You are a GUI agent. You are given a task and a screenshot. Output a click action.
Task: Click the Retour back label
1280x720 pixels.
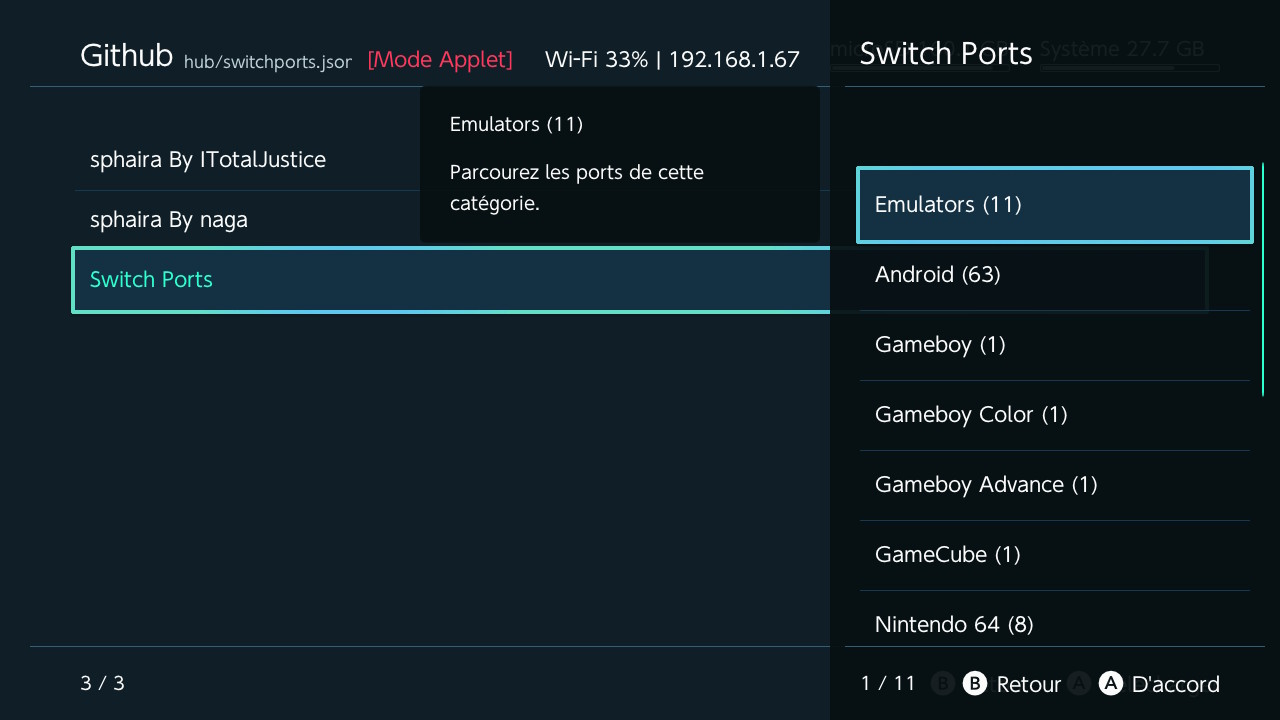click(1028, 684)
